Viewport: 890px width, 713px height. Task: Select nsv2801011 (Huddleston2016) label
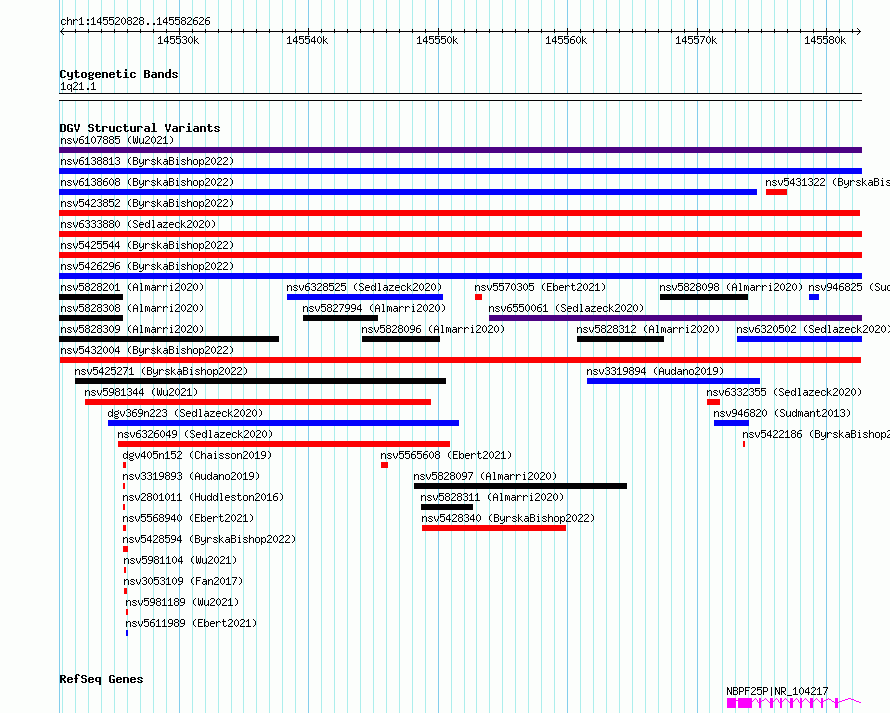[203, 497]
